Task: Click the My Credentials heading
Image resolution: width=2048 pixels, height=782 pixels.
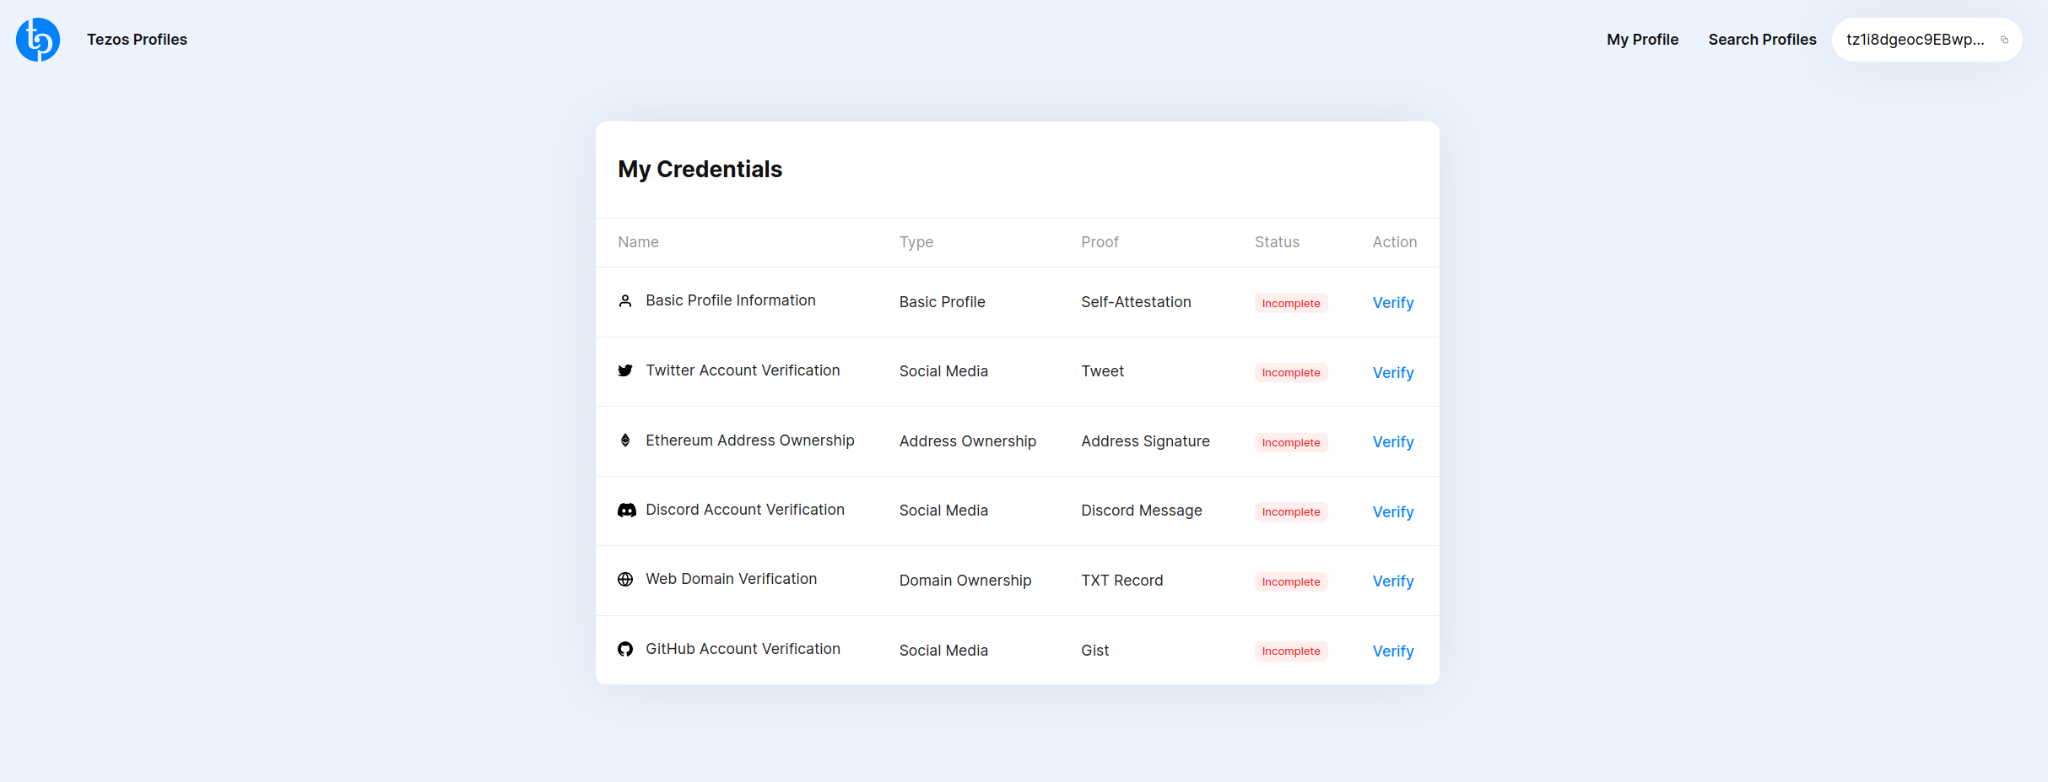Action: [x=700, y=169]
